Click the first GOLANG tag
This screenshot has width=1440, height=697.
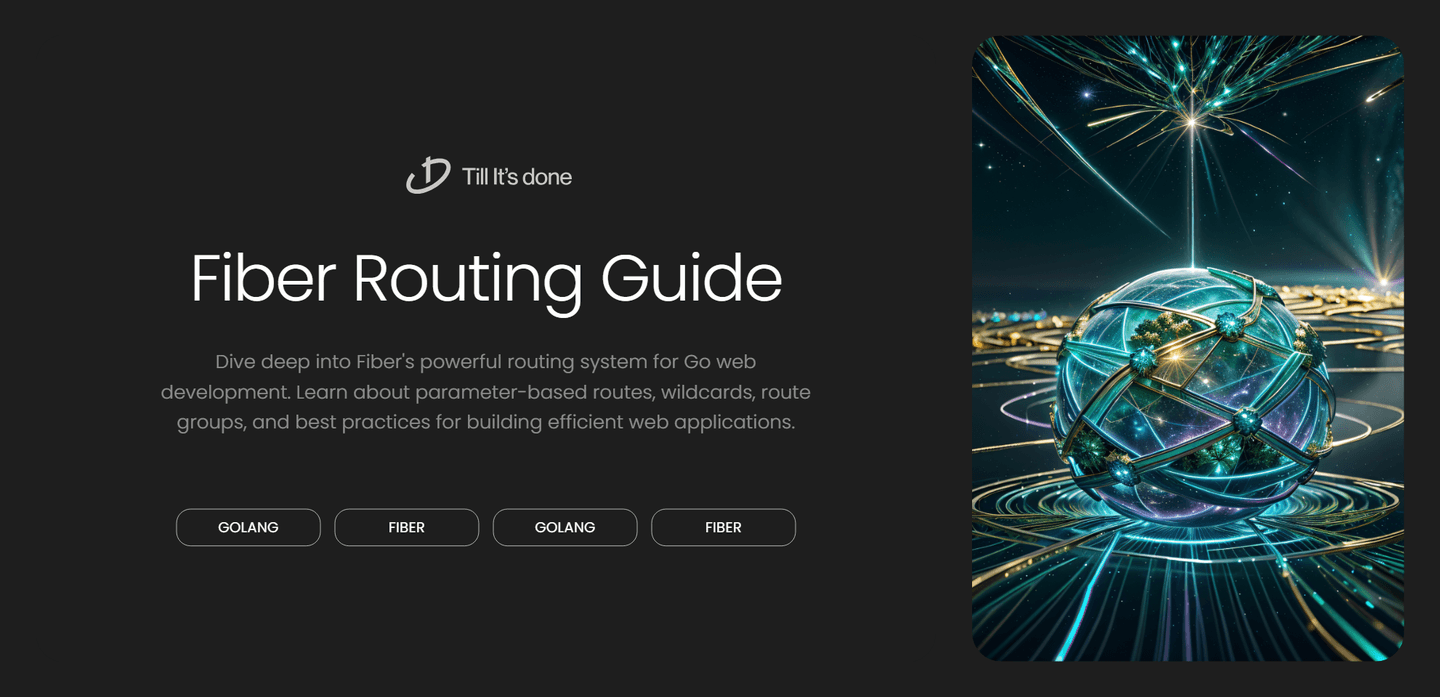click(248, 527)
